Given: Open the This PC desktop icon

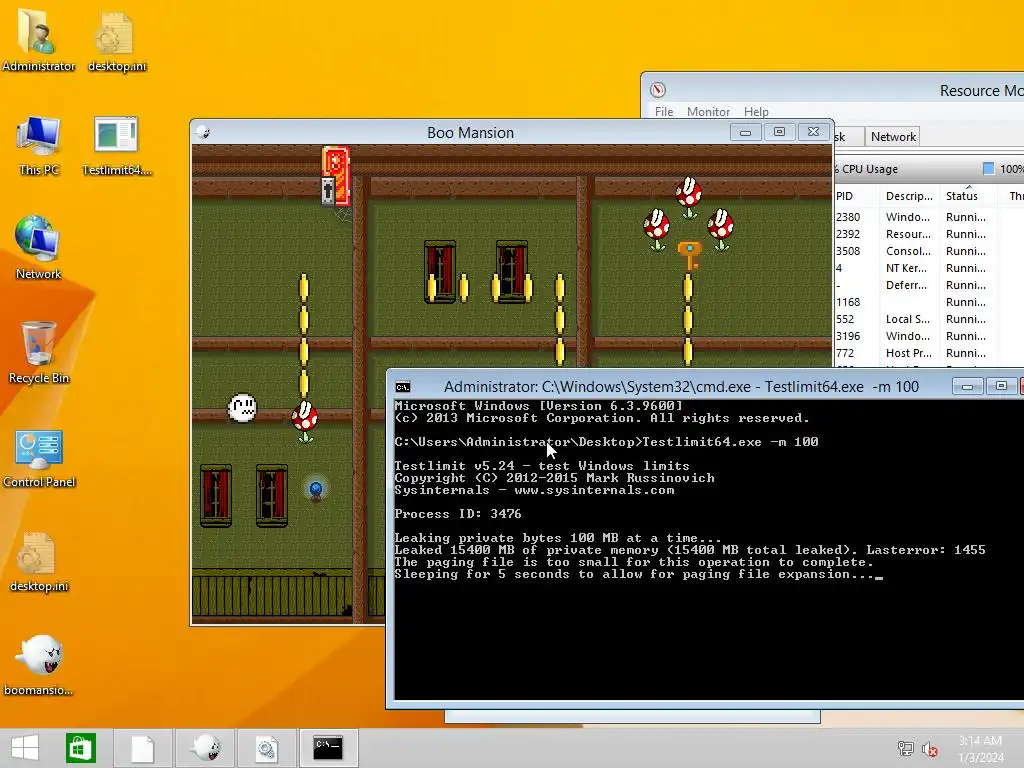Looking at the screenshot, I should 39,145.
